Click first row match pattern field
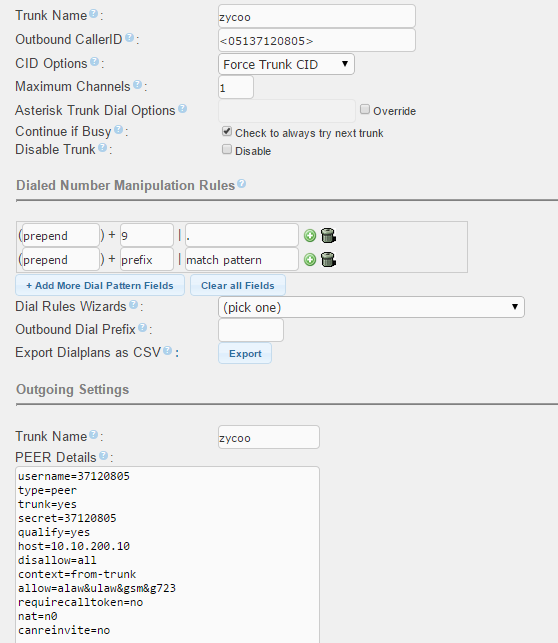The height and width of the screenshot is (643, 558). pos(242,235)
